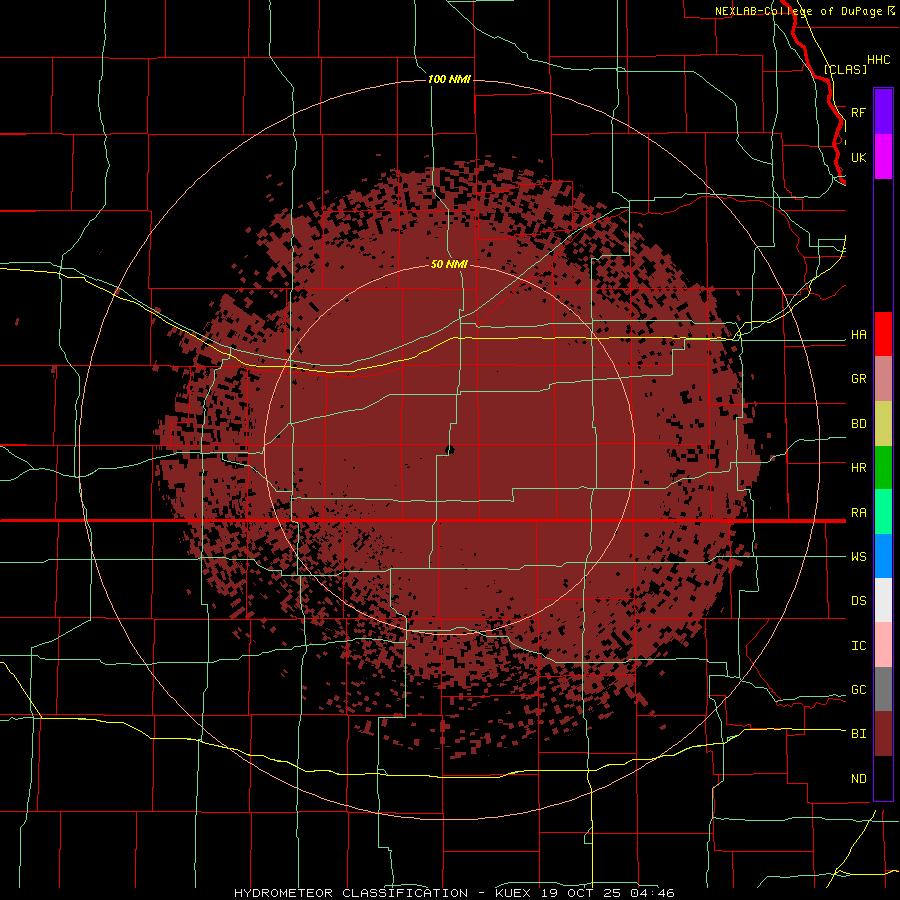900x900 pixels.
Task: Click the BD yellow legend swatch
Action: [883, 424]
